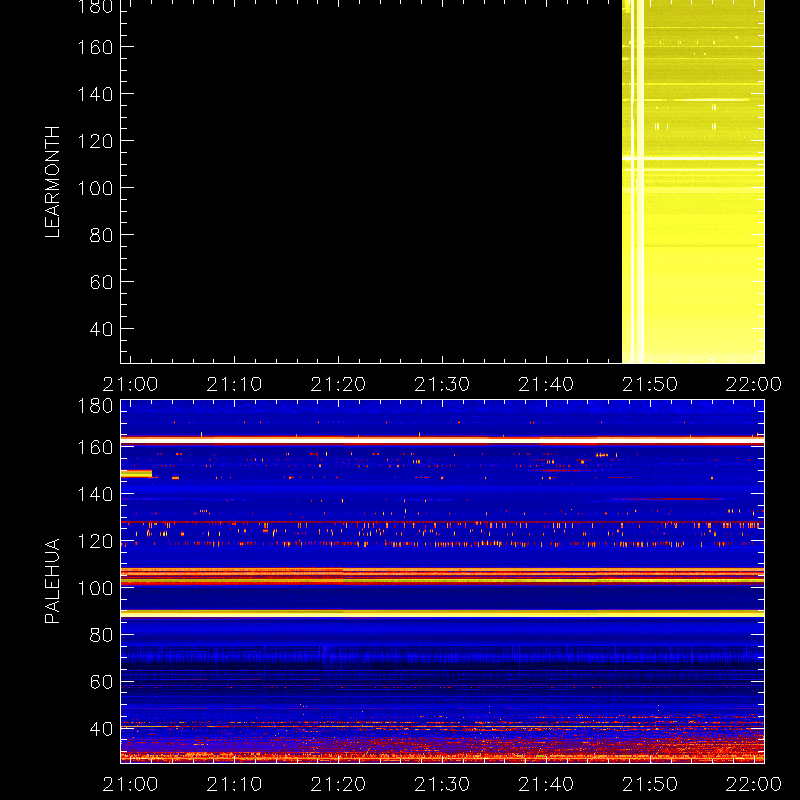Select the 160 tick label on Learmonth axis
Image resolution: width=800 pixels, height=800 pixels.
[x=95, y=47]
